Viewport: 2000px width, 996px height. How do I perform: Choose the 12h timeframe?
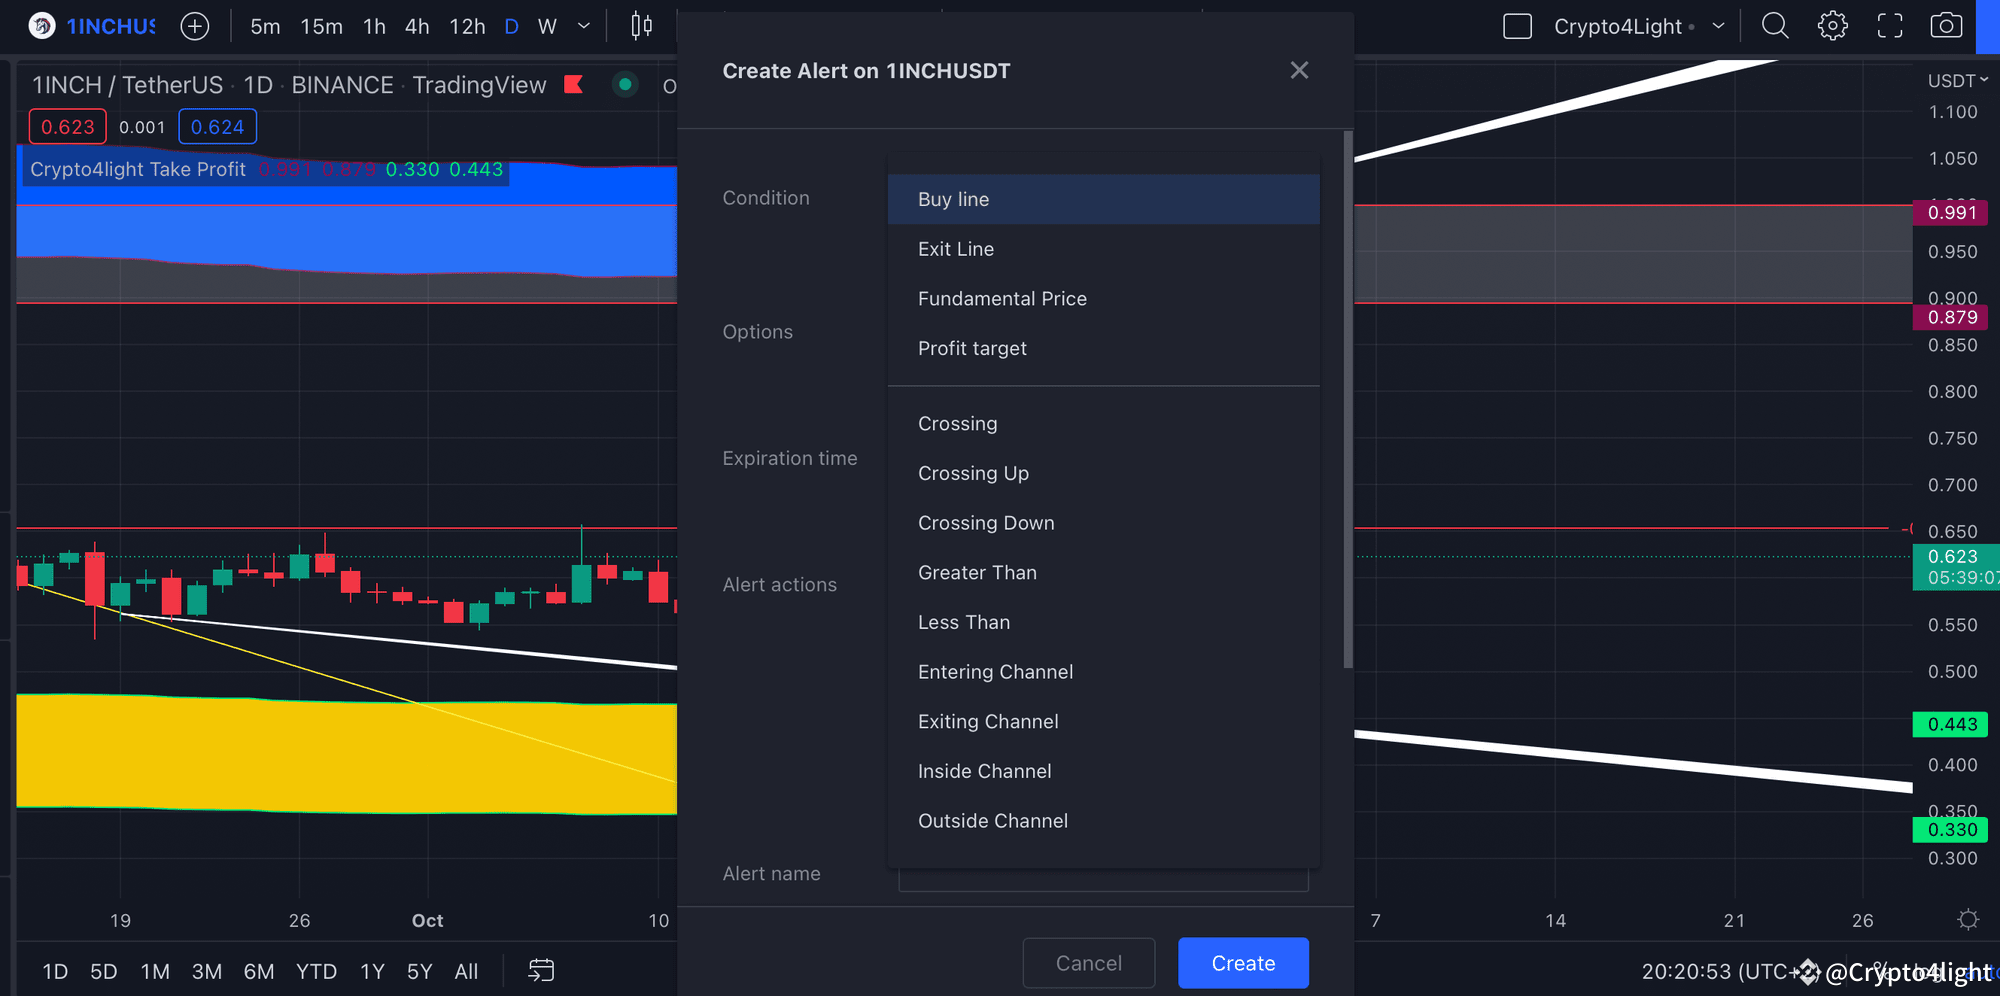[467, 27]
